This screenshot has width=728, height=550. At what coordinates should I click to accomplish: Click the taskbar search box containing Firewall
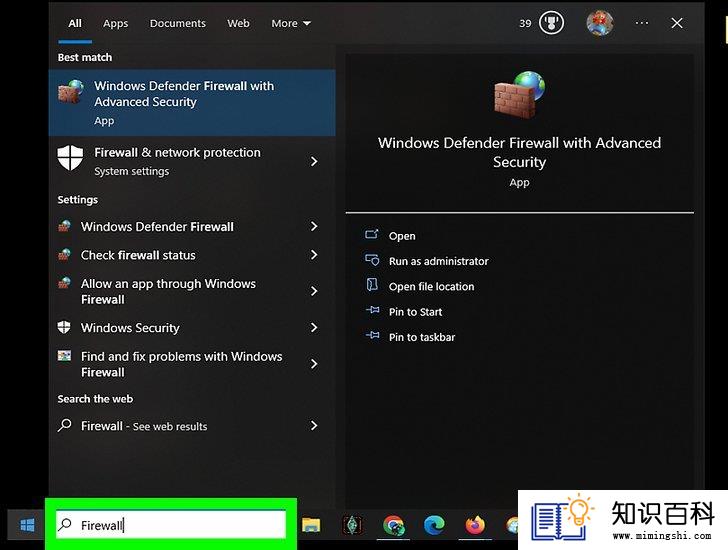point(170,525)
